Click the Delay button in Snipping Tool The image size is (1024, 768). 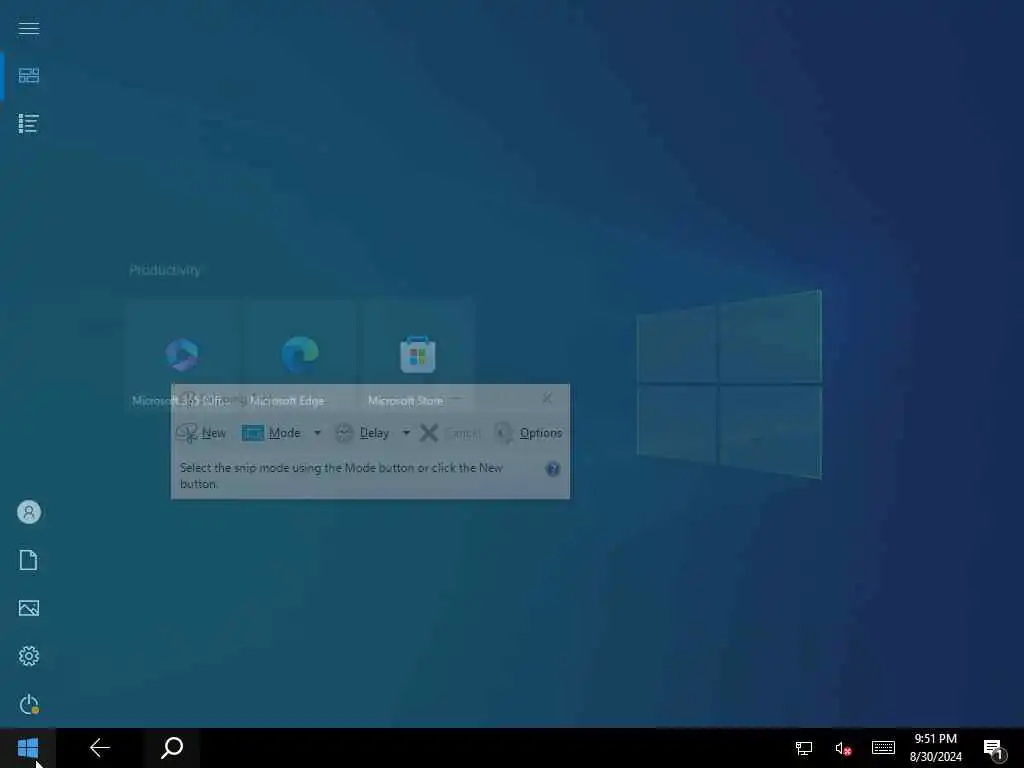pos(362,433)
